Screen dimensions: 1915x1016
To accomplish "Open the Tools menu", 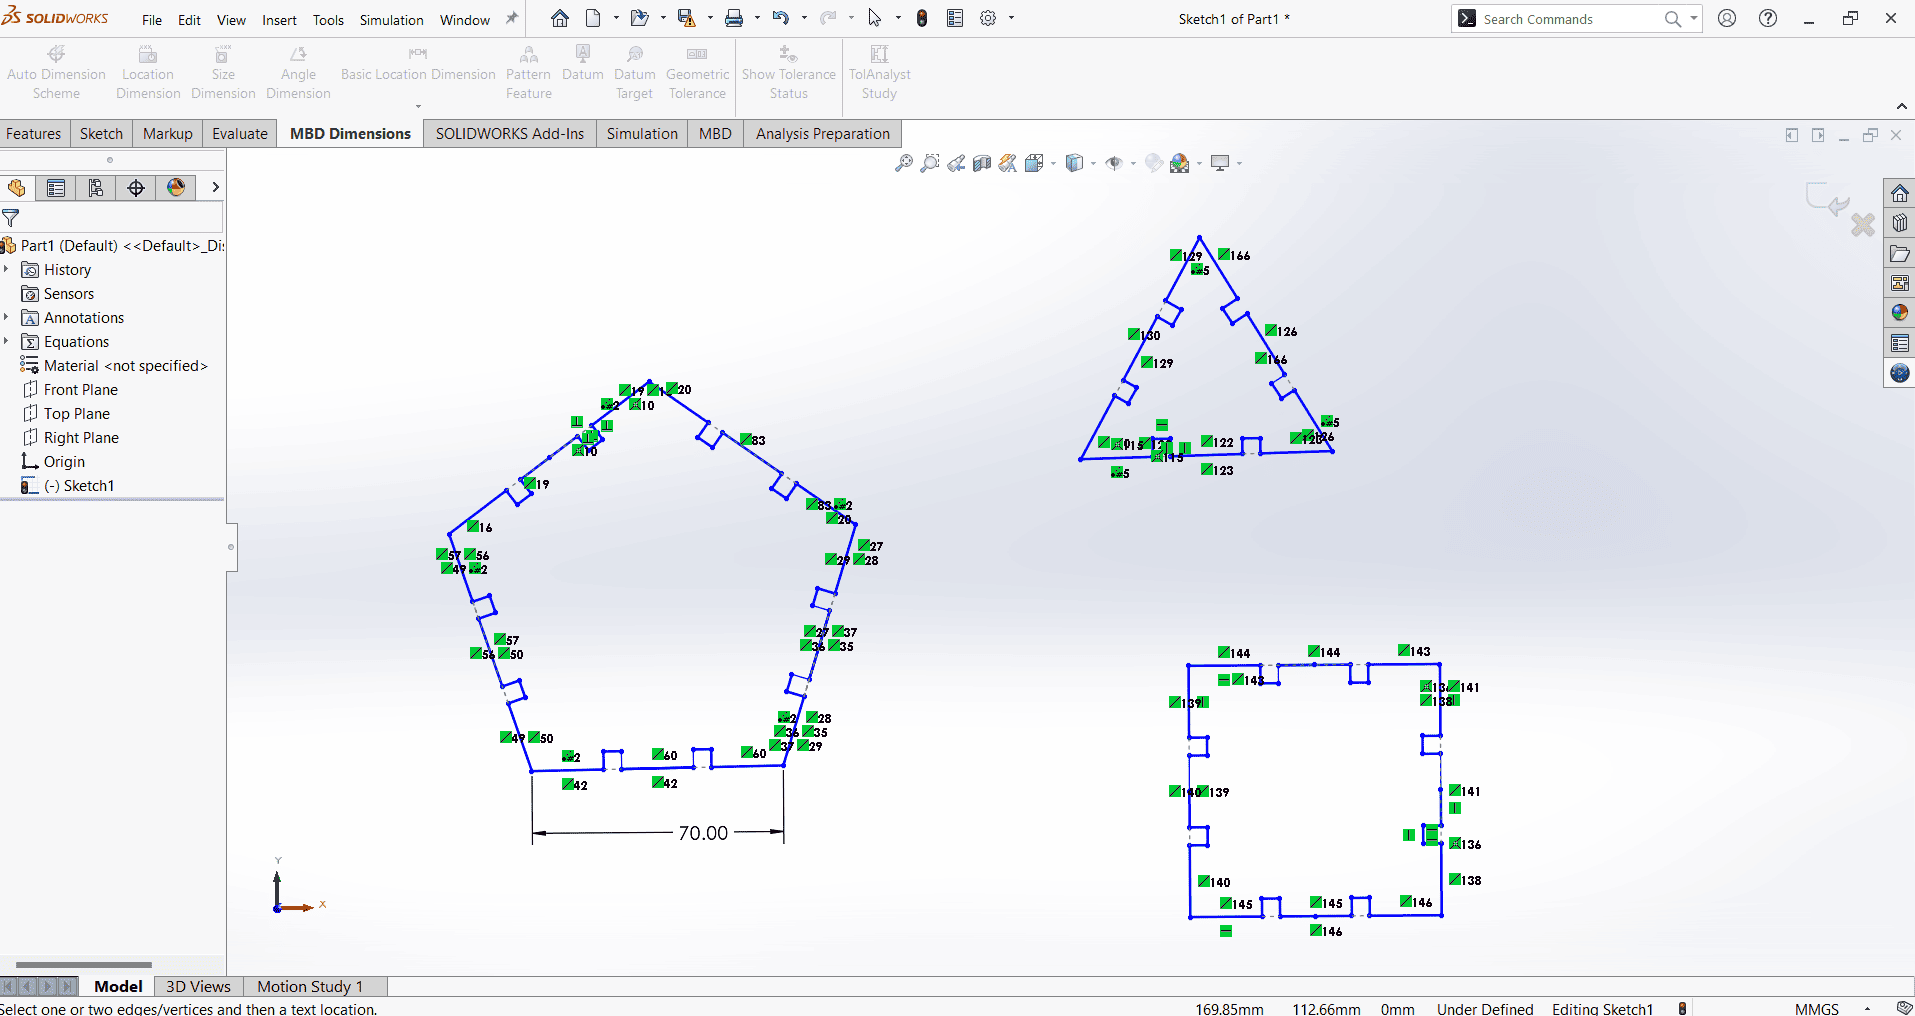I will pyautogui.click(x=328, y=20).
